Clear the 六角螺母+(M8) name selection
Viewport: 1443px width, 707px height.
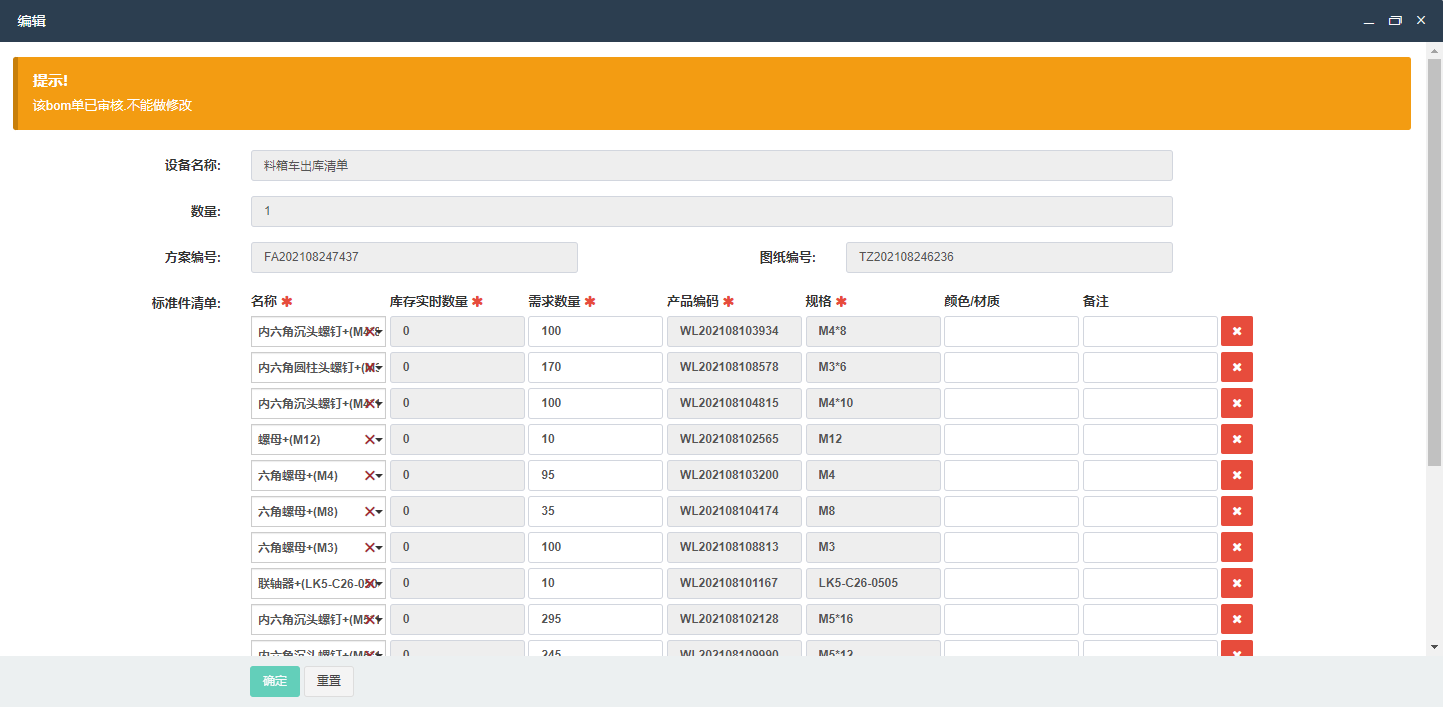point(369,511)
